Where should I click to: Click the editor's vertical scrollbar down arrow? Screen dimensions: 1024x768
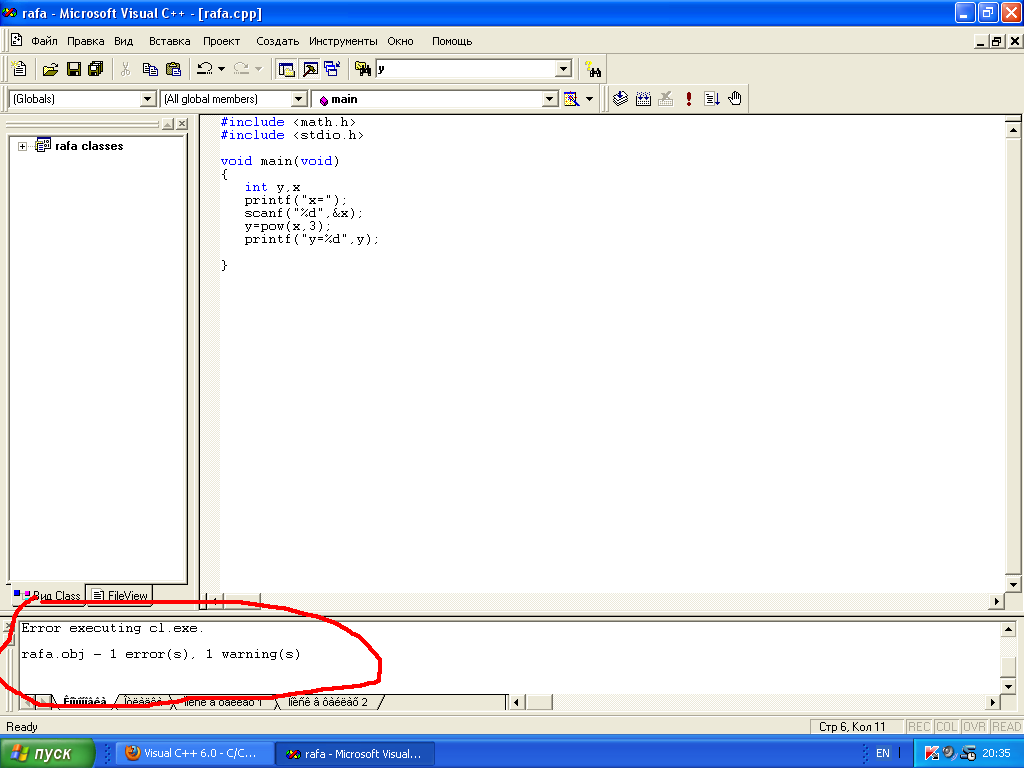1012,584
